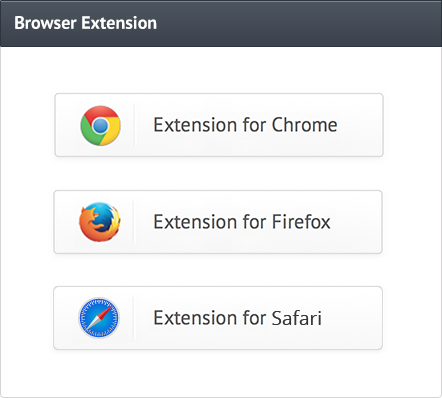
Task: Open the Extension for Chrome button
Action: click(x=219, y=125)
